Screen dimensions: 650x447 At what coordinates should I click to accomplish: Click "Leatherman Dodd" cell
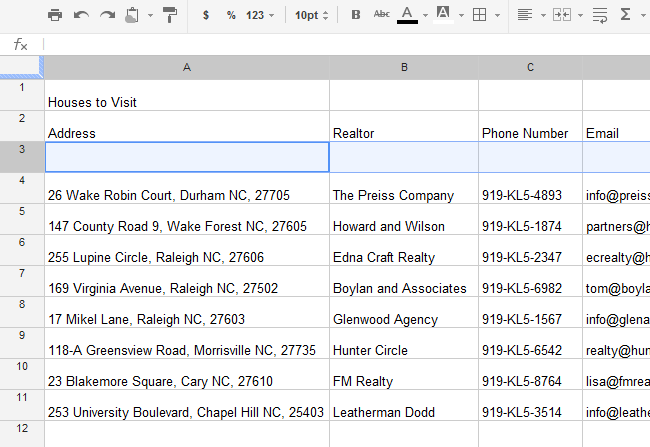point(404,405)
